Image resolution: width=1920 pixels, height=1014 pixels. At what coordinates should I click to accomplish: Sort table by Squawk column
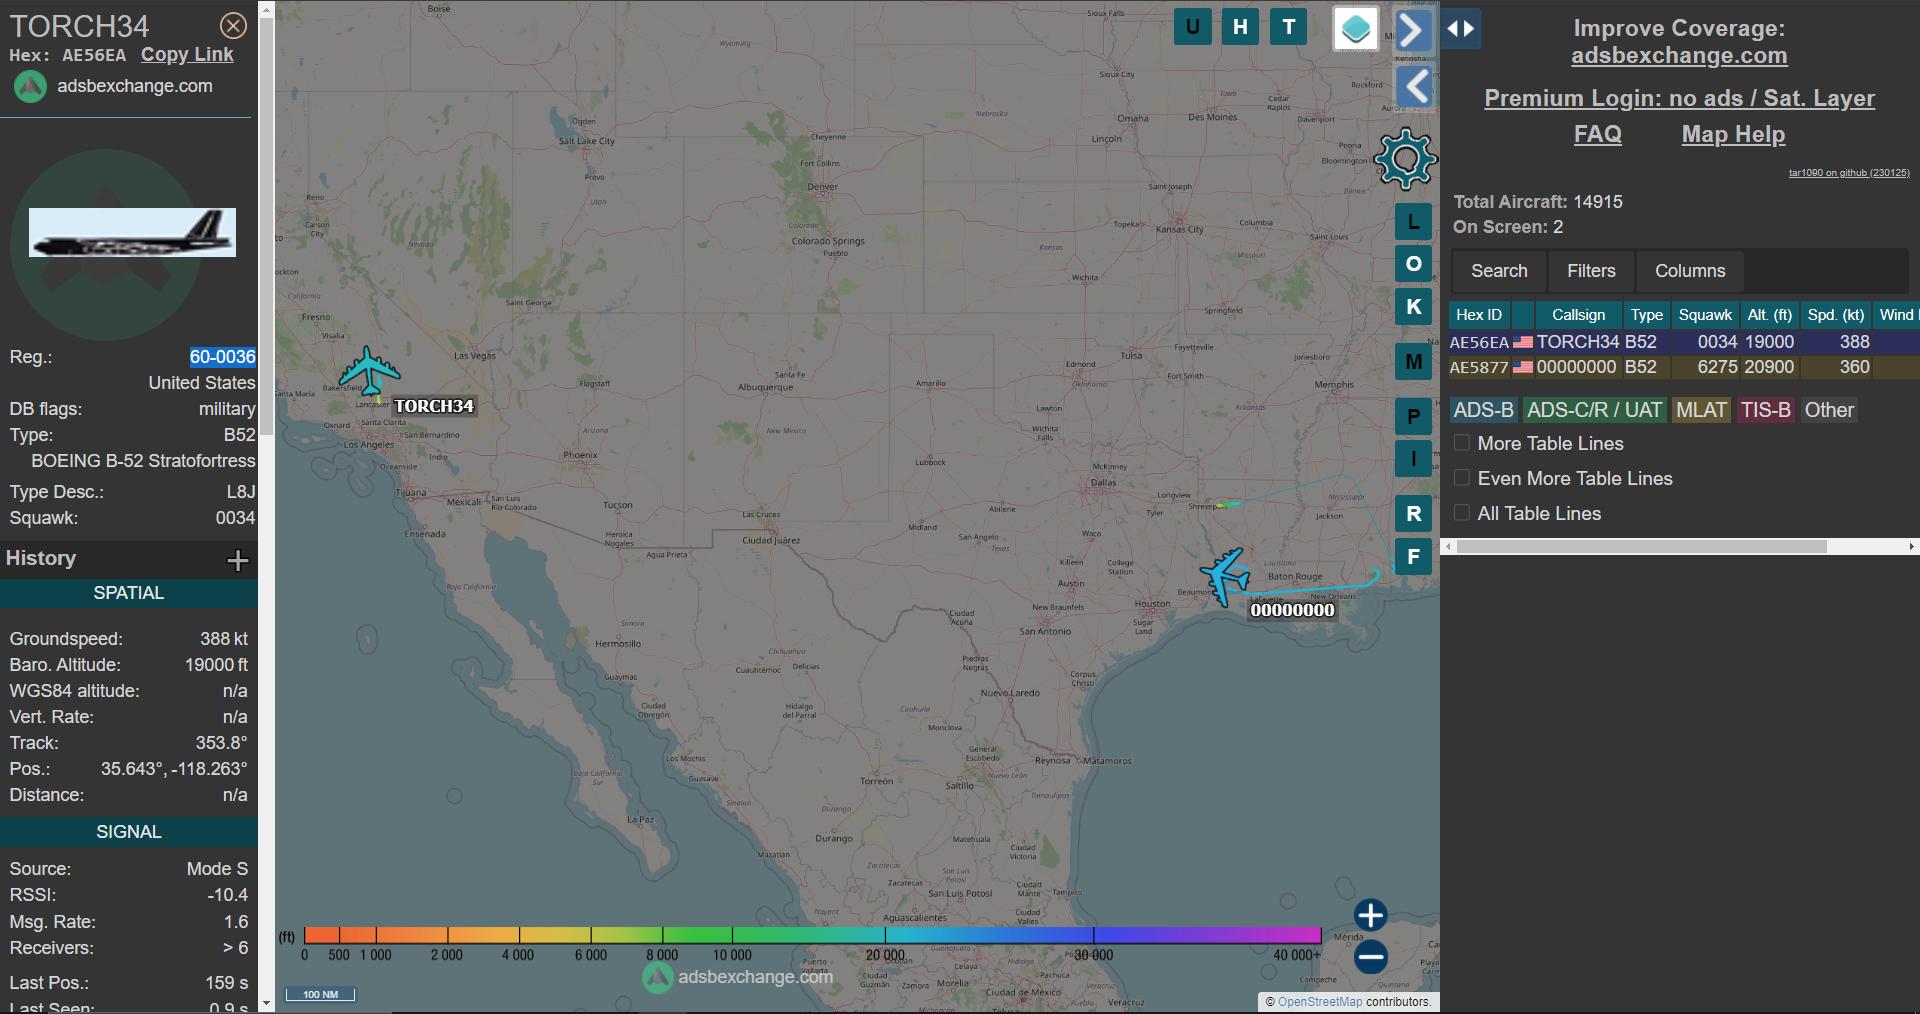coord(1705,315)
